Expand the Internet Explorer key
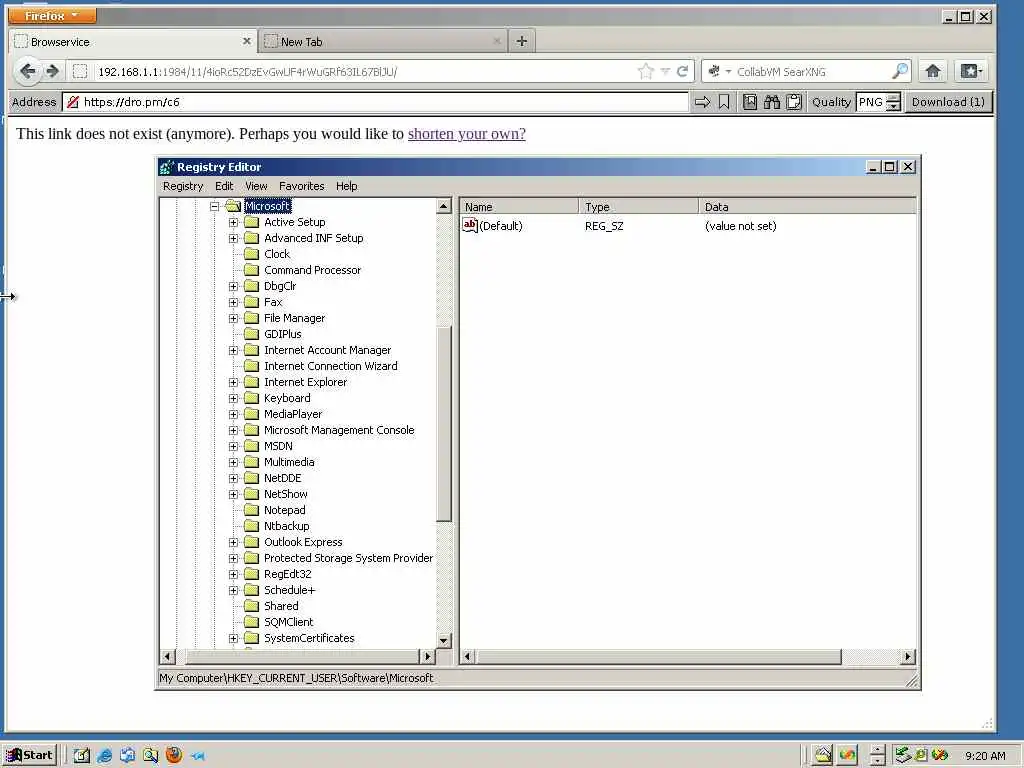The width and height of the screenshot is (1024, 768). click(233, 383)
